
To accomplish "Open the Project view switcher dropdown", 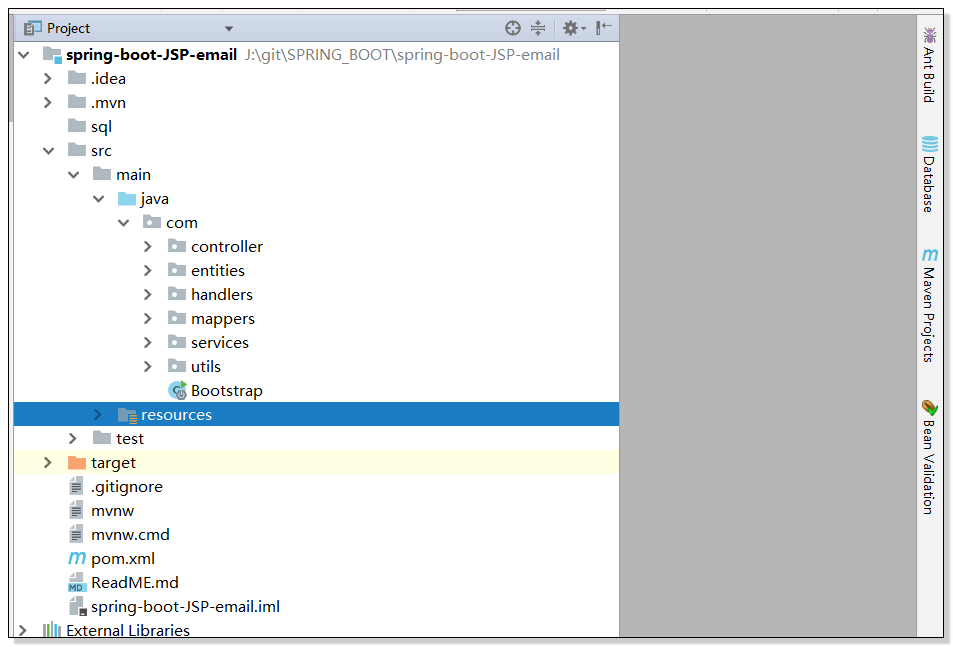I will coord(228,28).
